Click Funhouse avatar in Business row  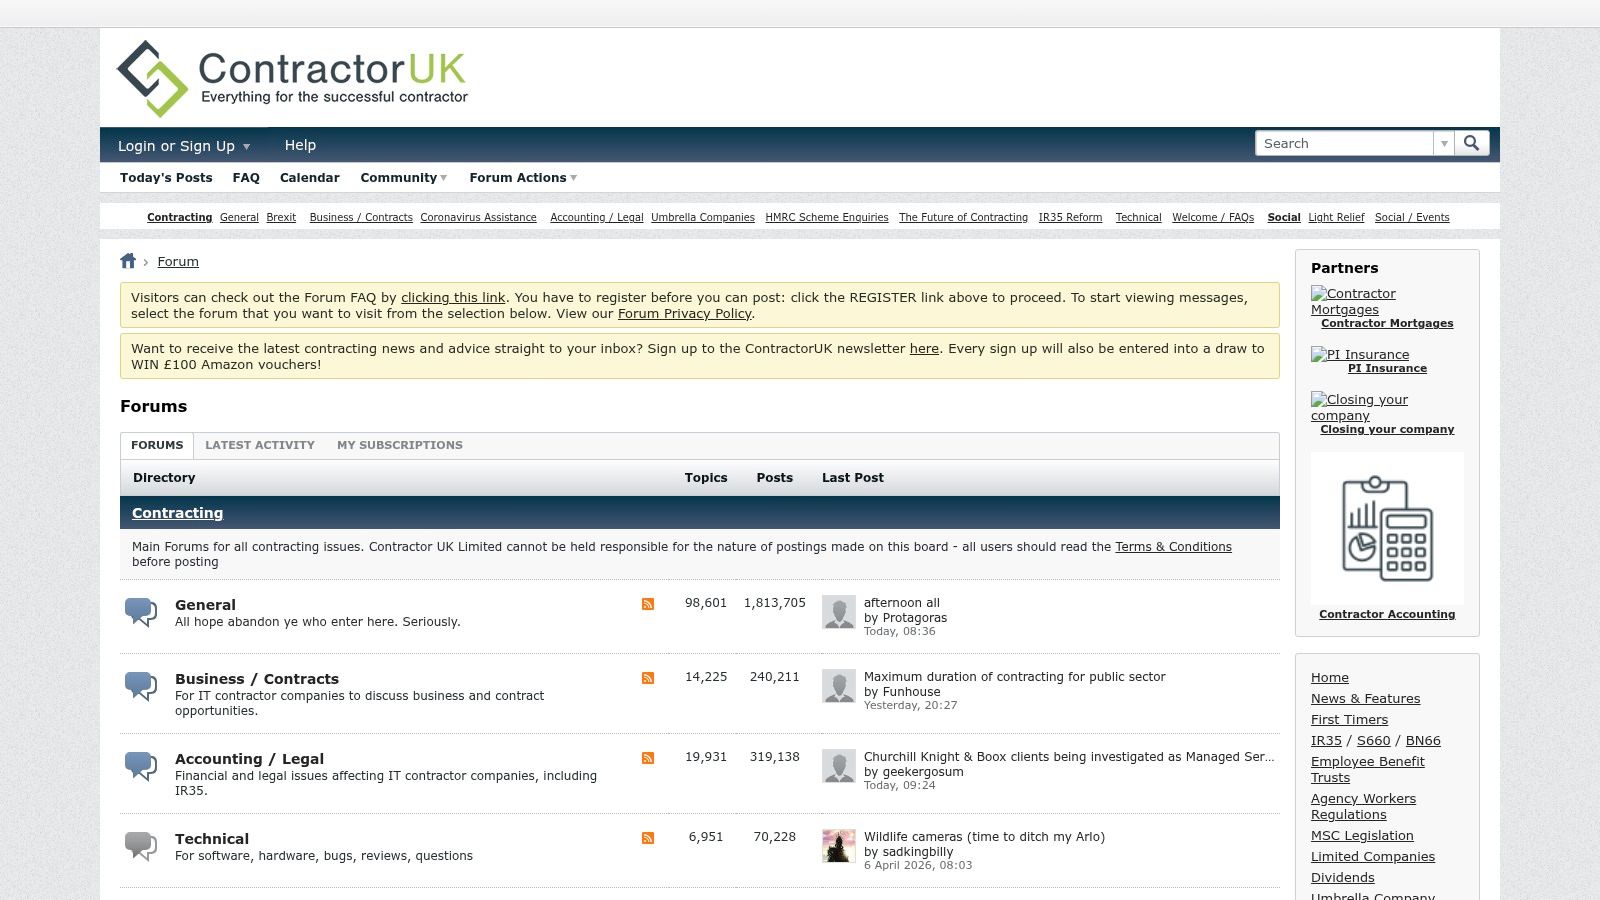[839, 686]
